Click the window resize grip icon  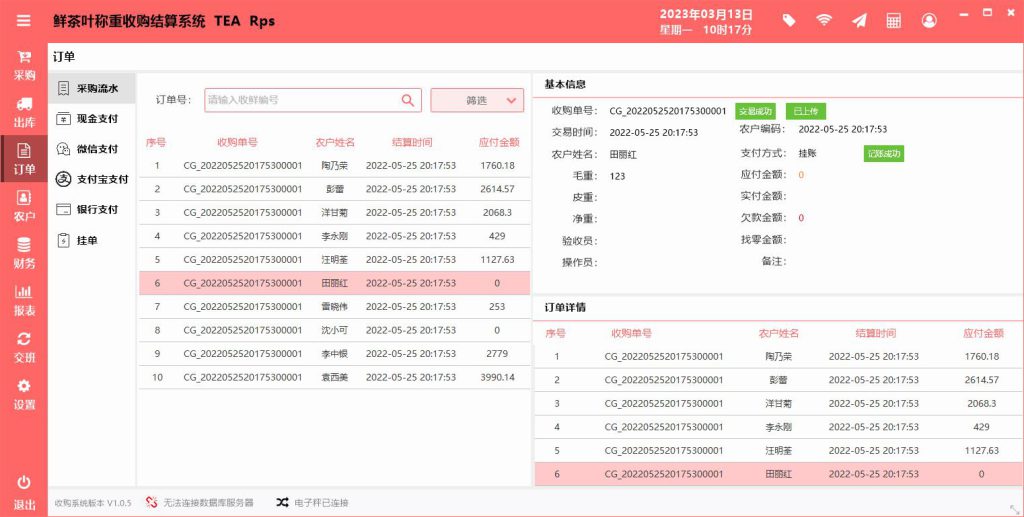tap(1014, 508)
